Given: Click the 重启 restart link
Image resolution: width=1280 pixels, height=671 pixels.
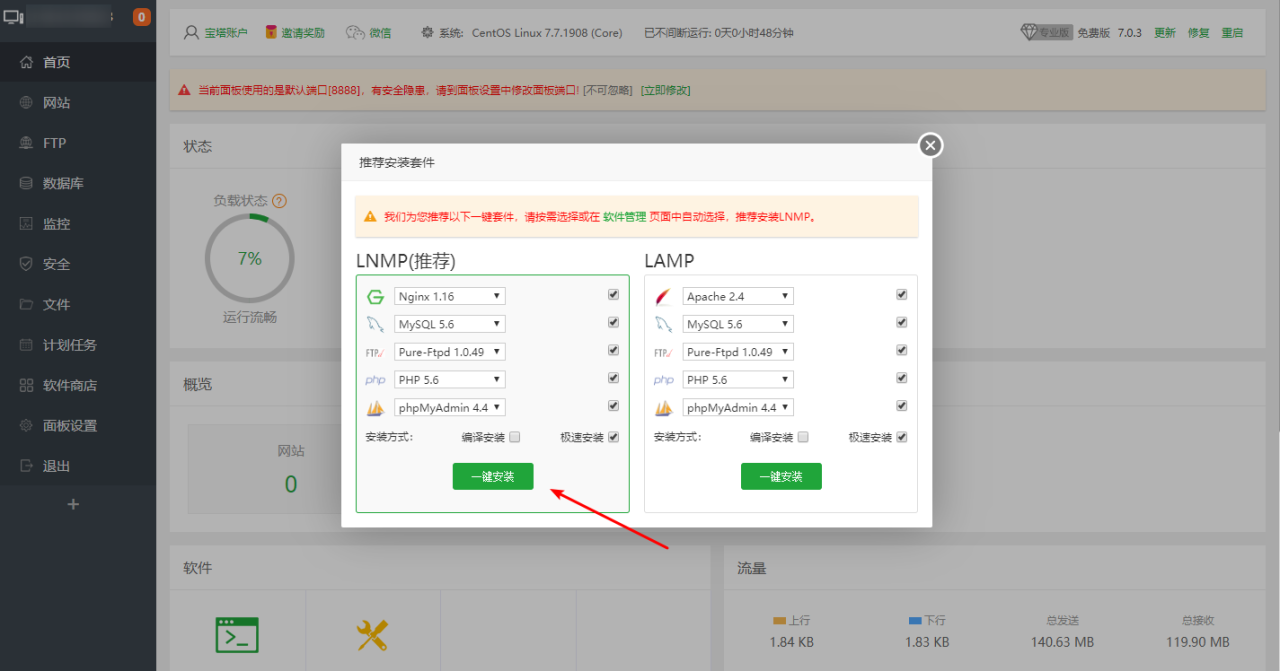Looking at the screenshot, I should tap(1232, 33).
